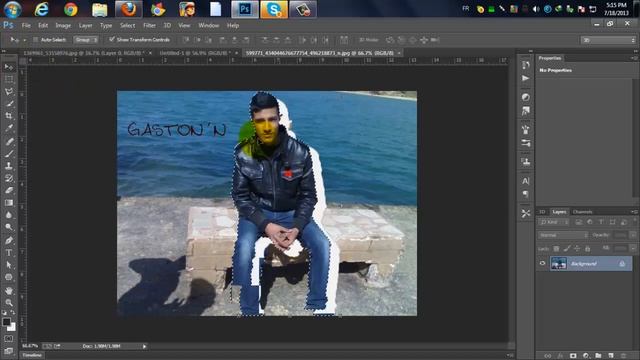Select the Clone Stamp tool
This screenshot has height=360, width=640.
(9, 166)
